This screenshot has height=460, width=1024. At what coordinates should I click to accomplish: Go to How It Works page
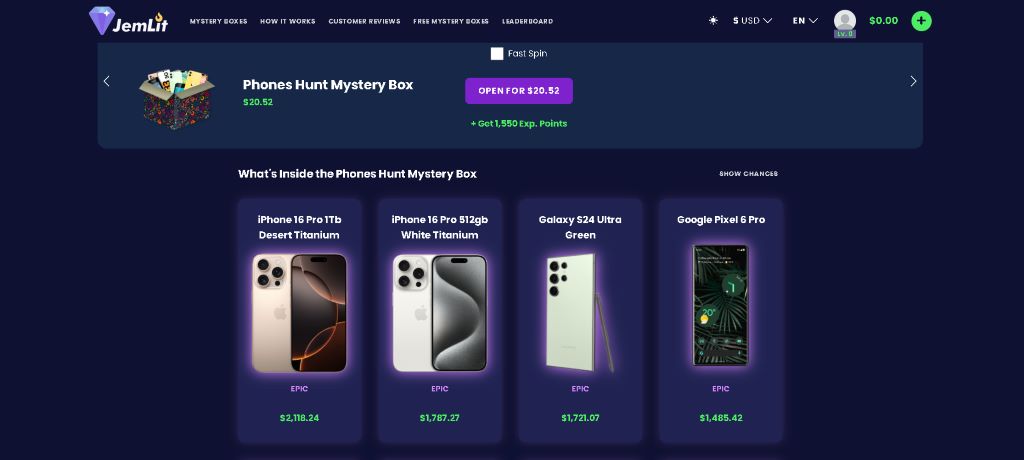tap(287, 22)
